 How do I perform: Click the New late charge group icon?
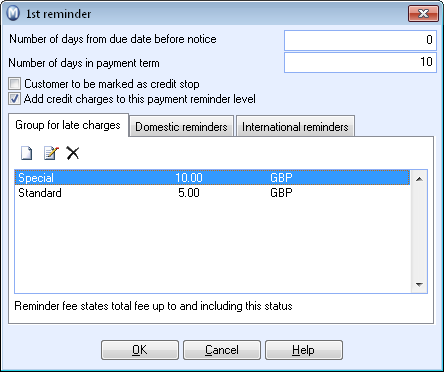(27, 153)
